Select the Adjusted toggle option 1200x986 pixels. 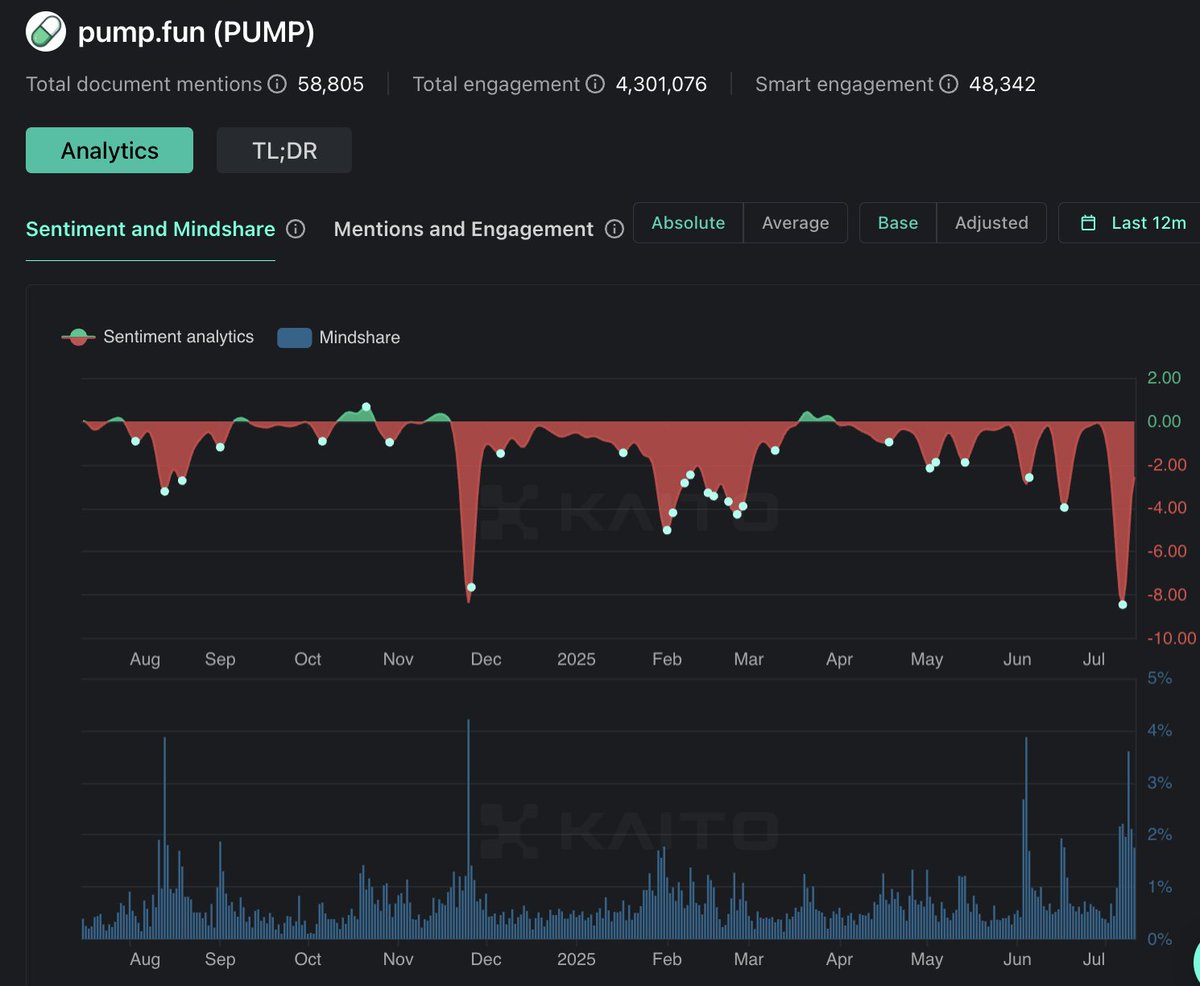click(x=991, y=223)
